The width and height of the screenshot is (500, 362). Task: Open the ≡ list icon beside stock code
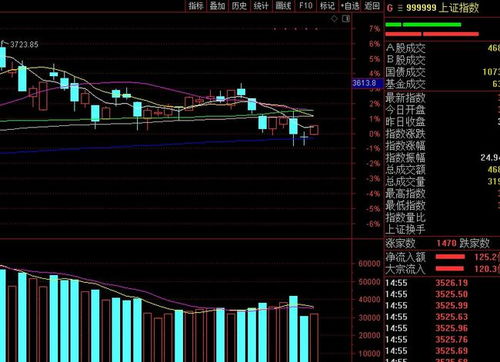(400, 8)
